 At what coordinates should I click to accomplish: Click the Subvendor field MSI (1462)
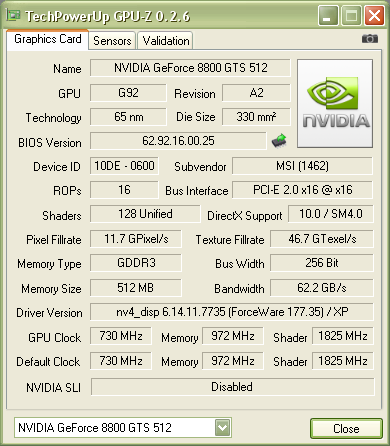point(302,166)
